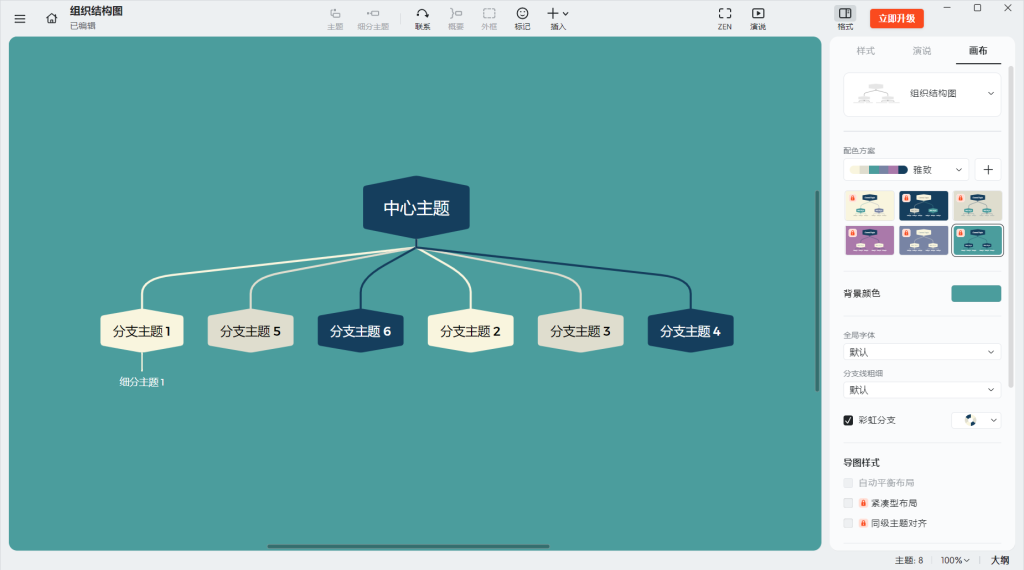Select the beige gray theme thumbnail
This screenshot has width=1024, height=570.
click(978, 206)
